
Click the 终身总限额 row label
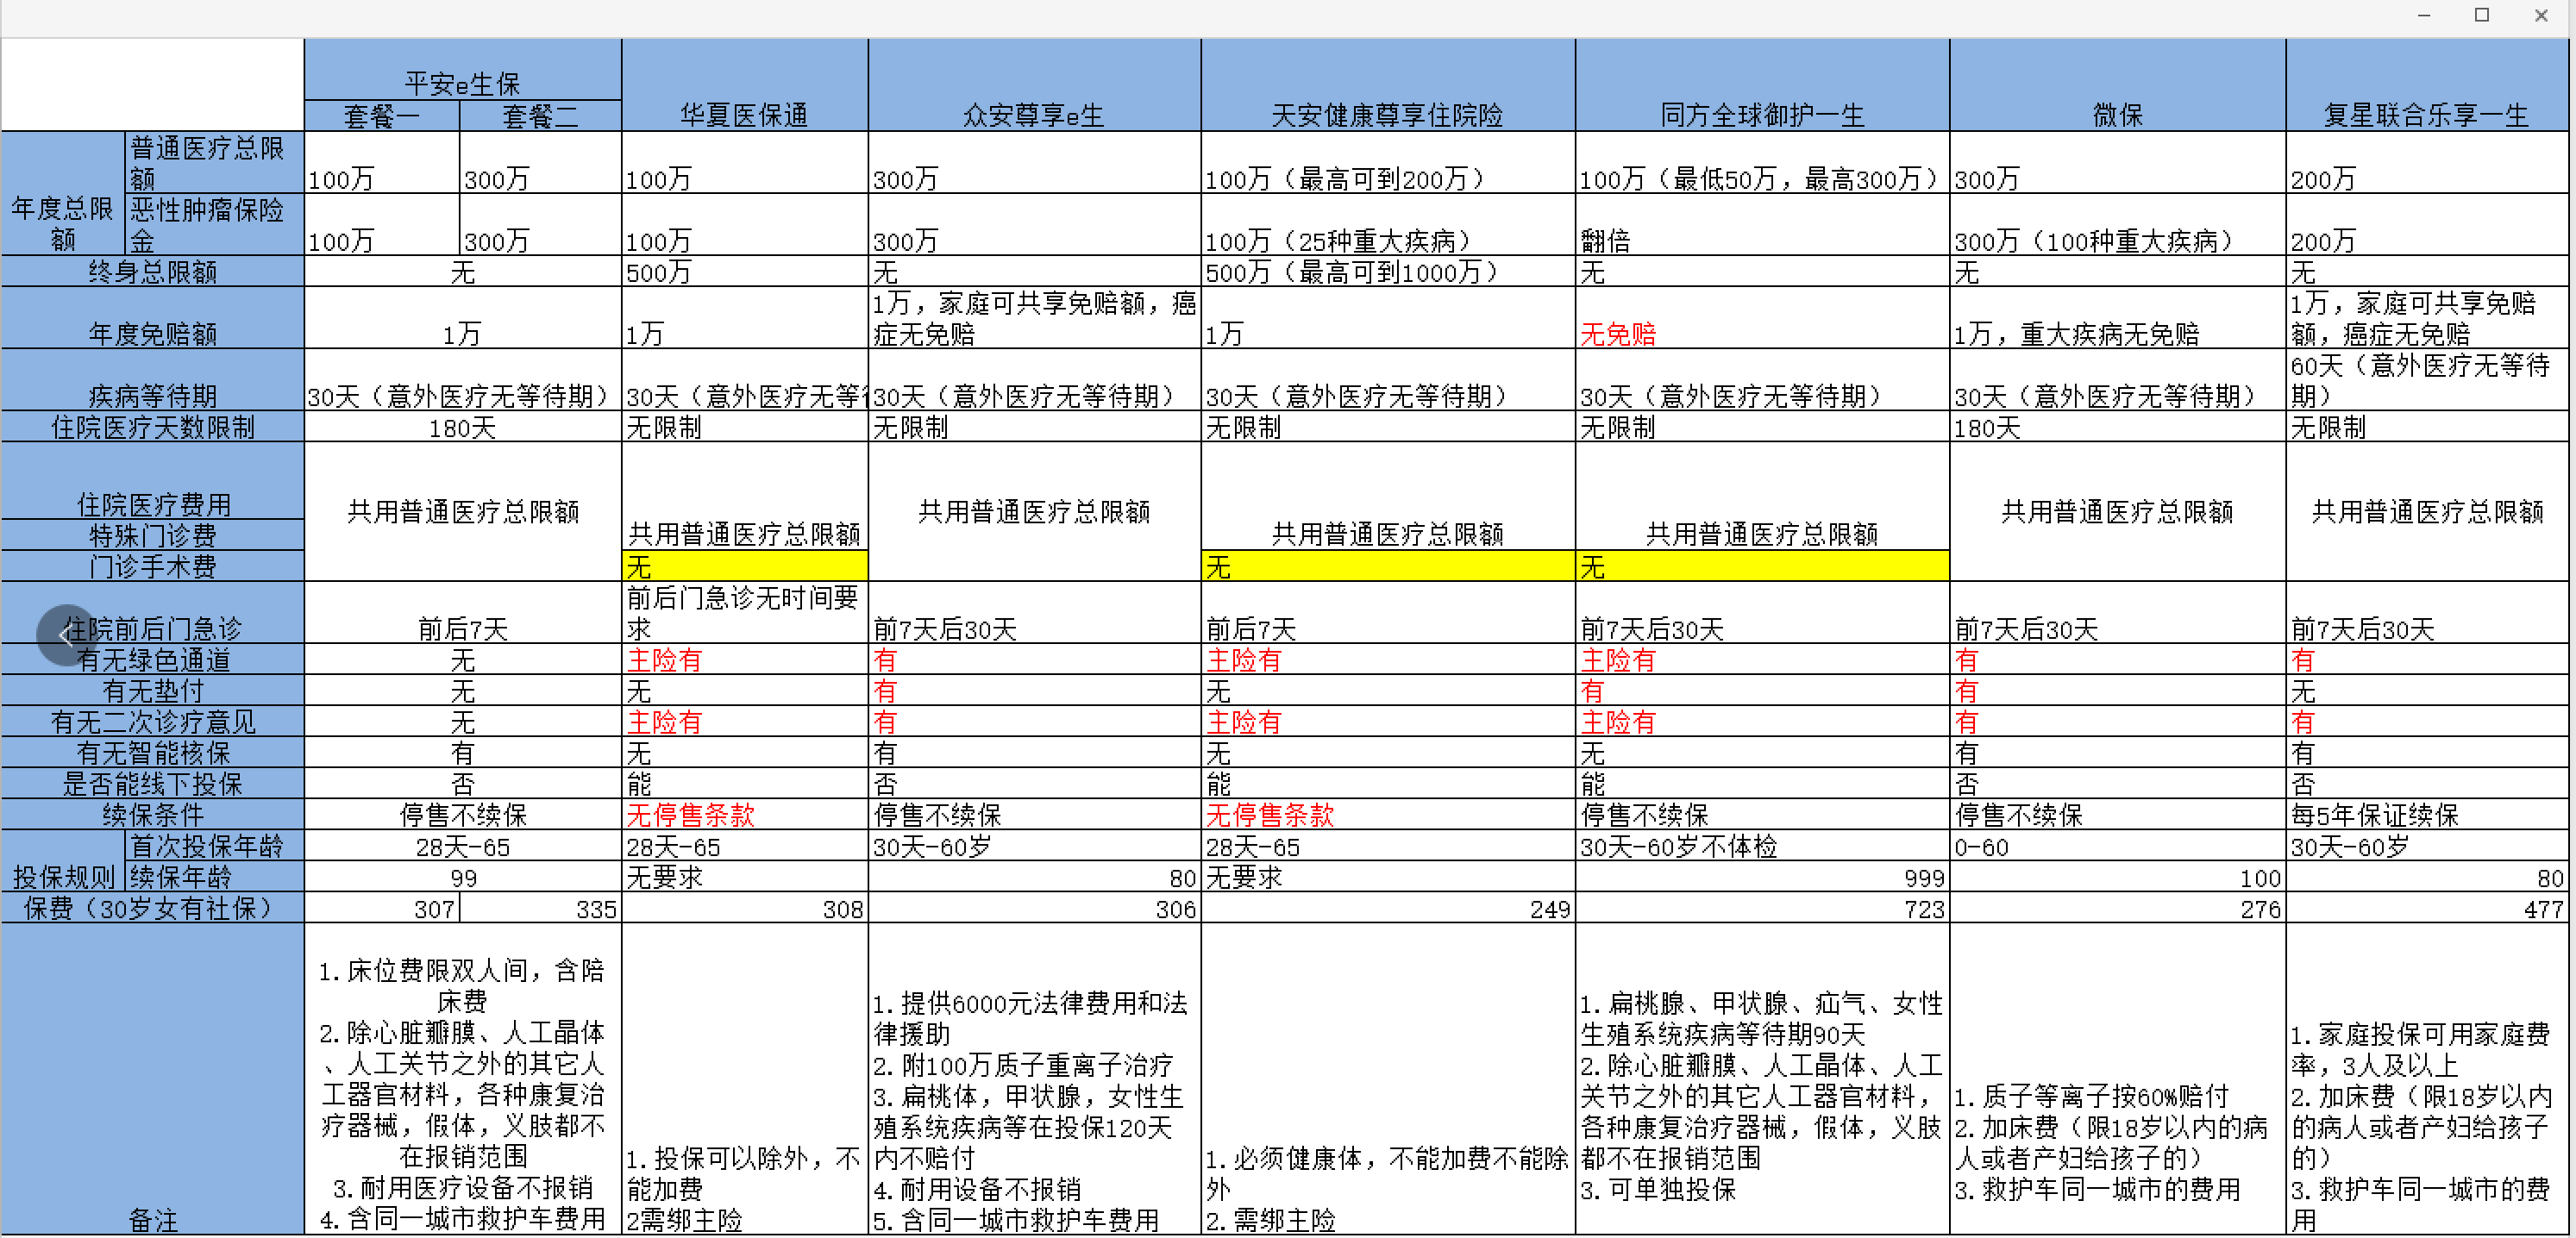[x=152, y=271]
